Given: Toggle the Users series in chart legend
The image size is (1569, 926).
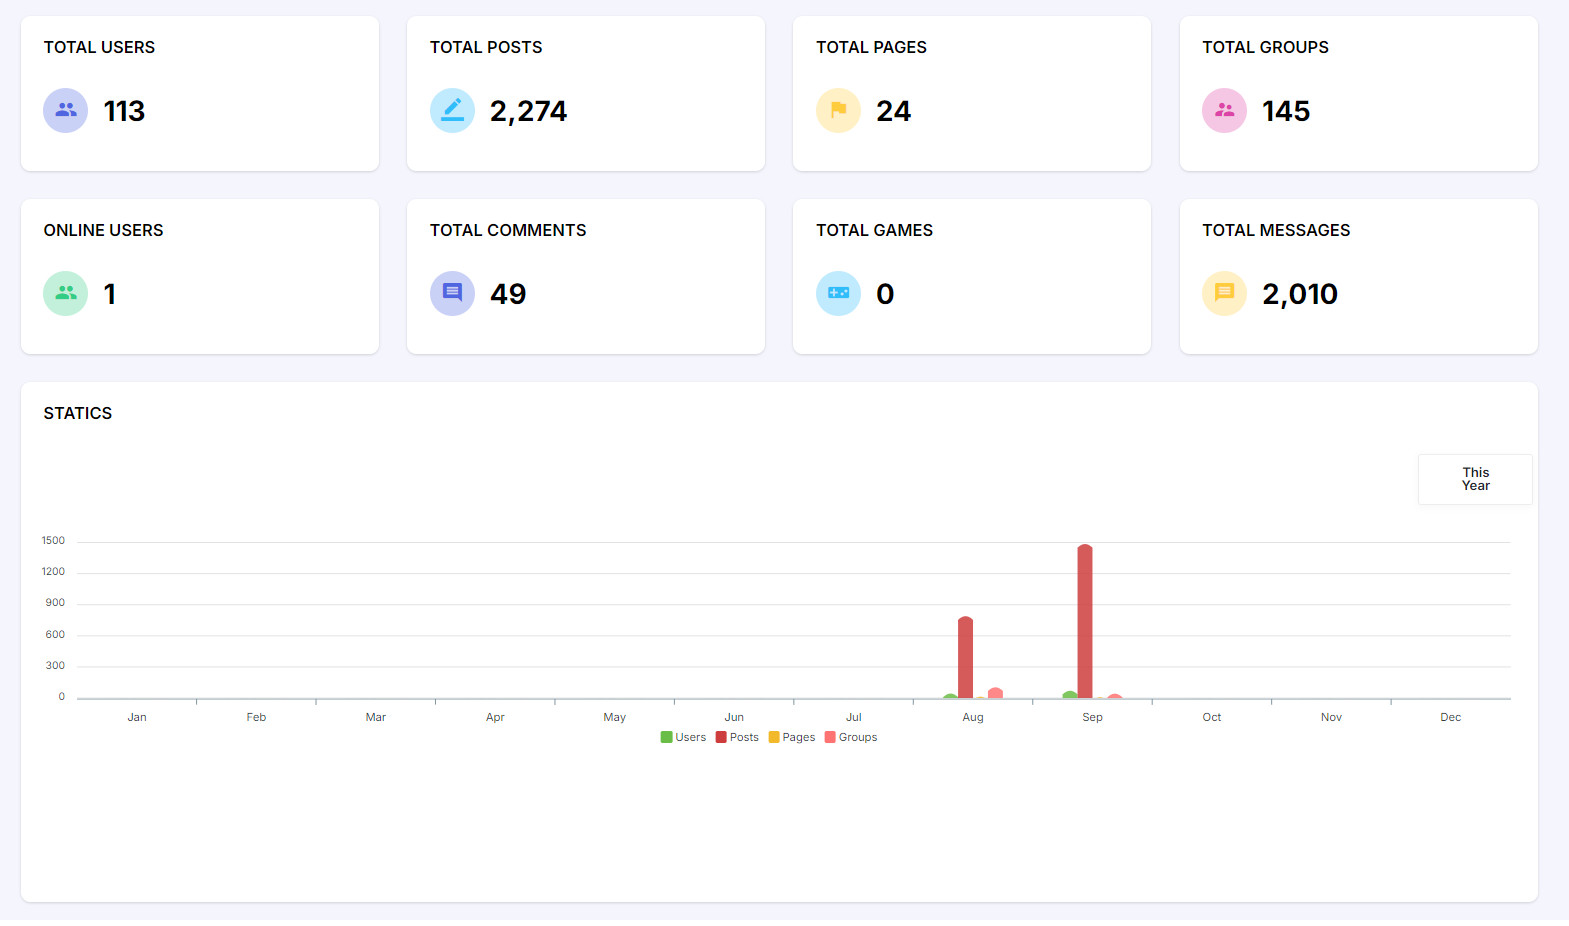Looking at the screenshot, I should pos(683,737).
